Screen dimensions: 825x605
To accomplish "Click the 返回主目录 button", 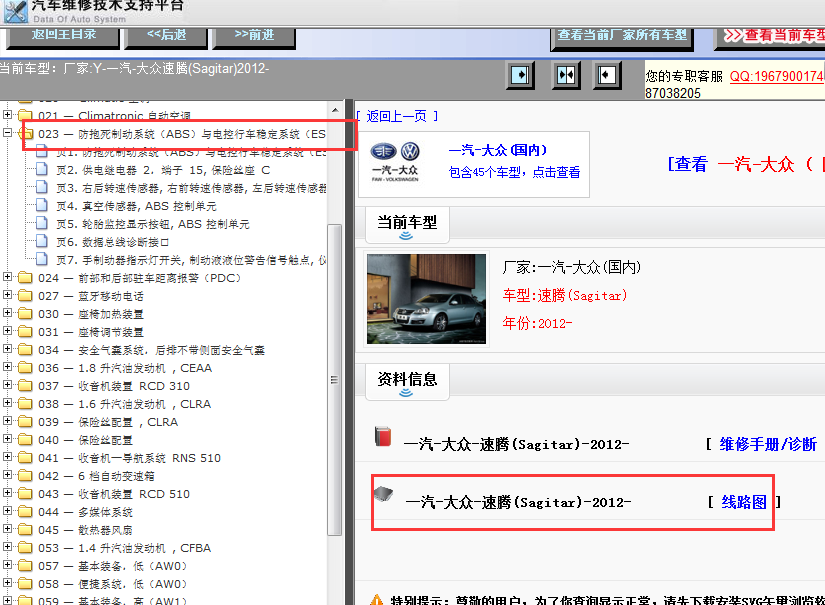I will pyautogui.click(x=63, y=37).
